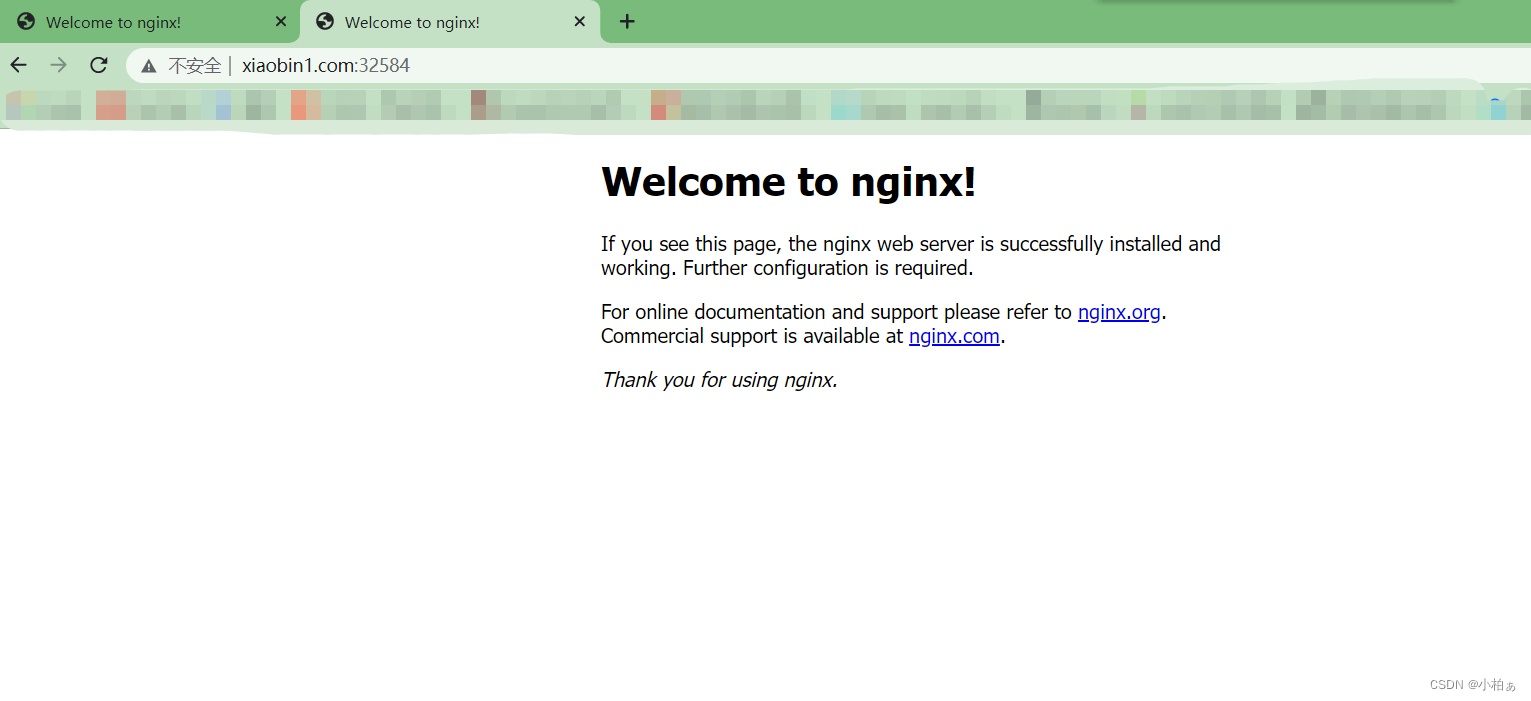This screenshot has width=1531, height=701.
Task: Click the port number 32584 in URL
Action: point(388,66)
